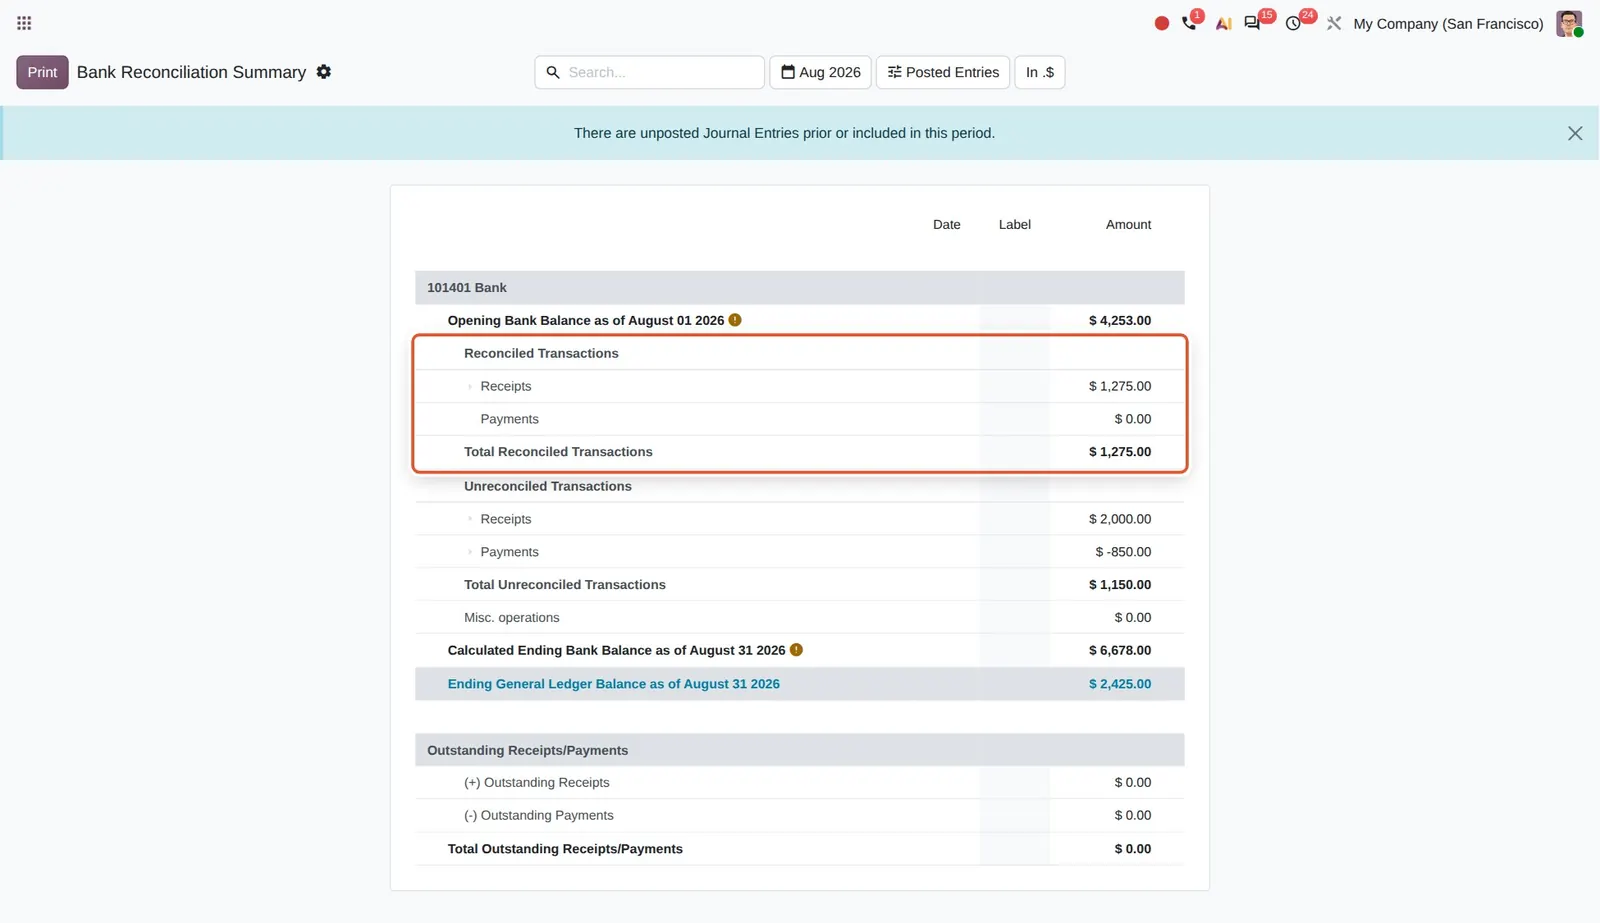Click the $ 2,425.00 ledger amount
This screenshot has width=1600, height=923.
[x=1120, y=684]
